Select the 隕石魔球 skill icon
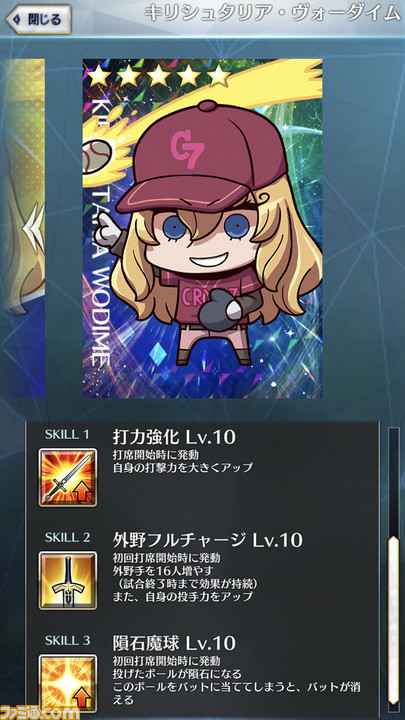 pyautogui.click(x=68, y=683)
